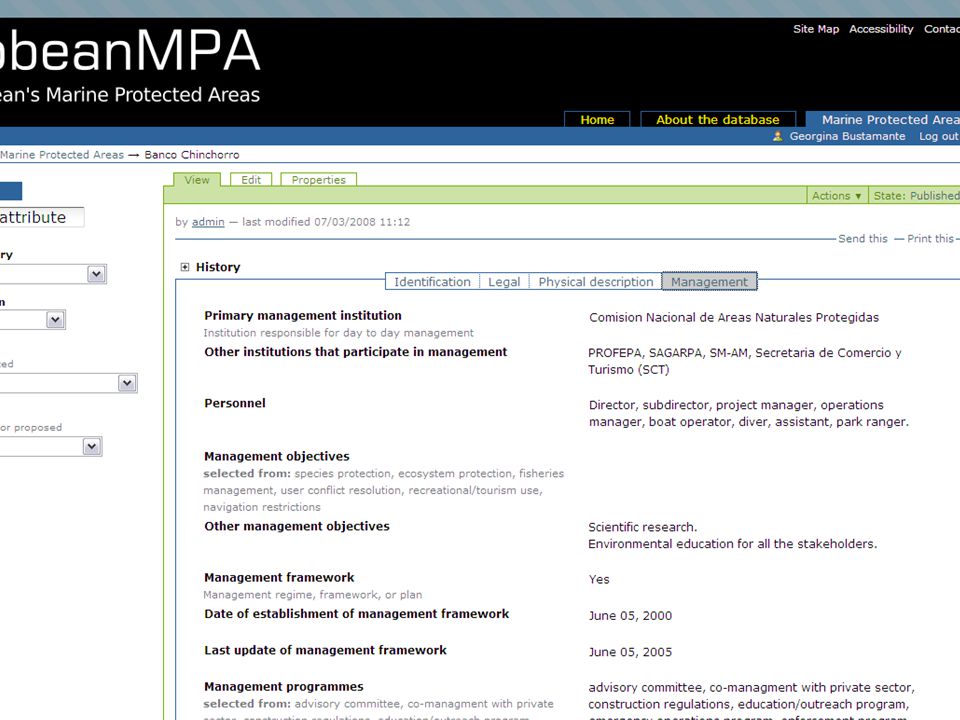Click Marine Protected Areas breadcrumb link

coord(62,155)
